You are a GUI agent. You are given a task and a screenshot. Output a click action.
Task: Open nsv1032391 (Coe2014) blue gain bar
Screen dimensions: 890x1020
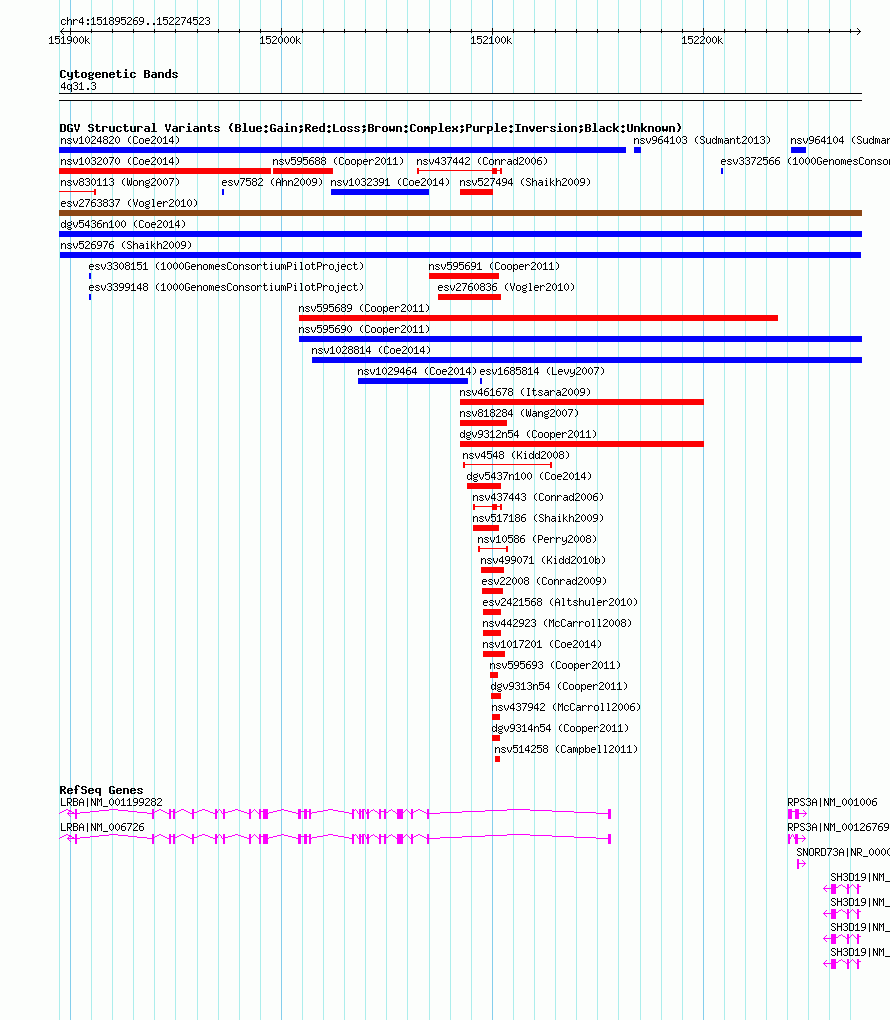tap(380, 192)
